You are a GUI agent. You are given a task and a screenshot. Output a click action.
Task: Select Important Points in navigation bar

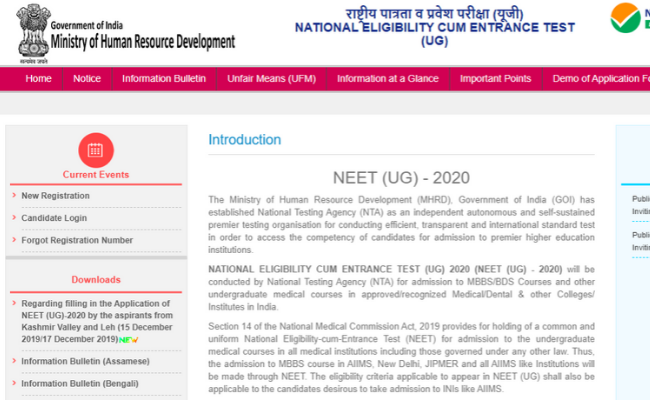click(495, 79)
